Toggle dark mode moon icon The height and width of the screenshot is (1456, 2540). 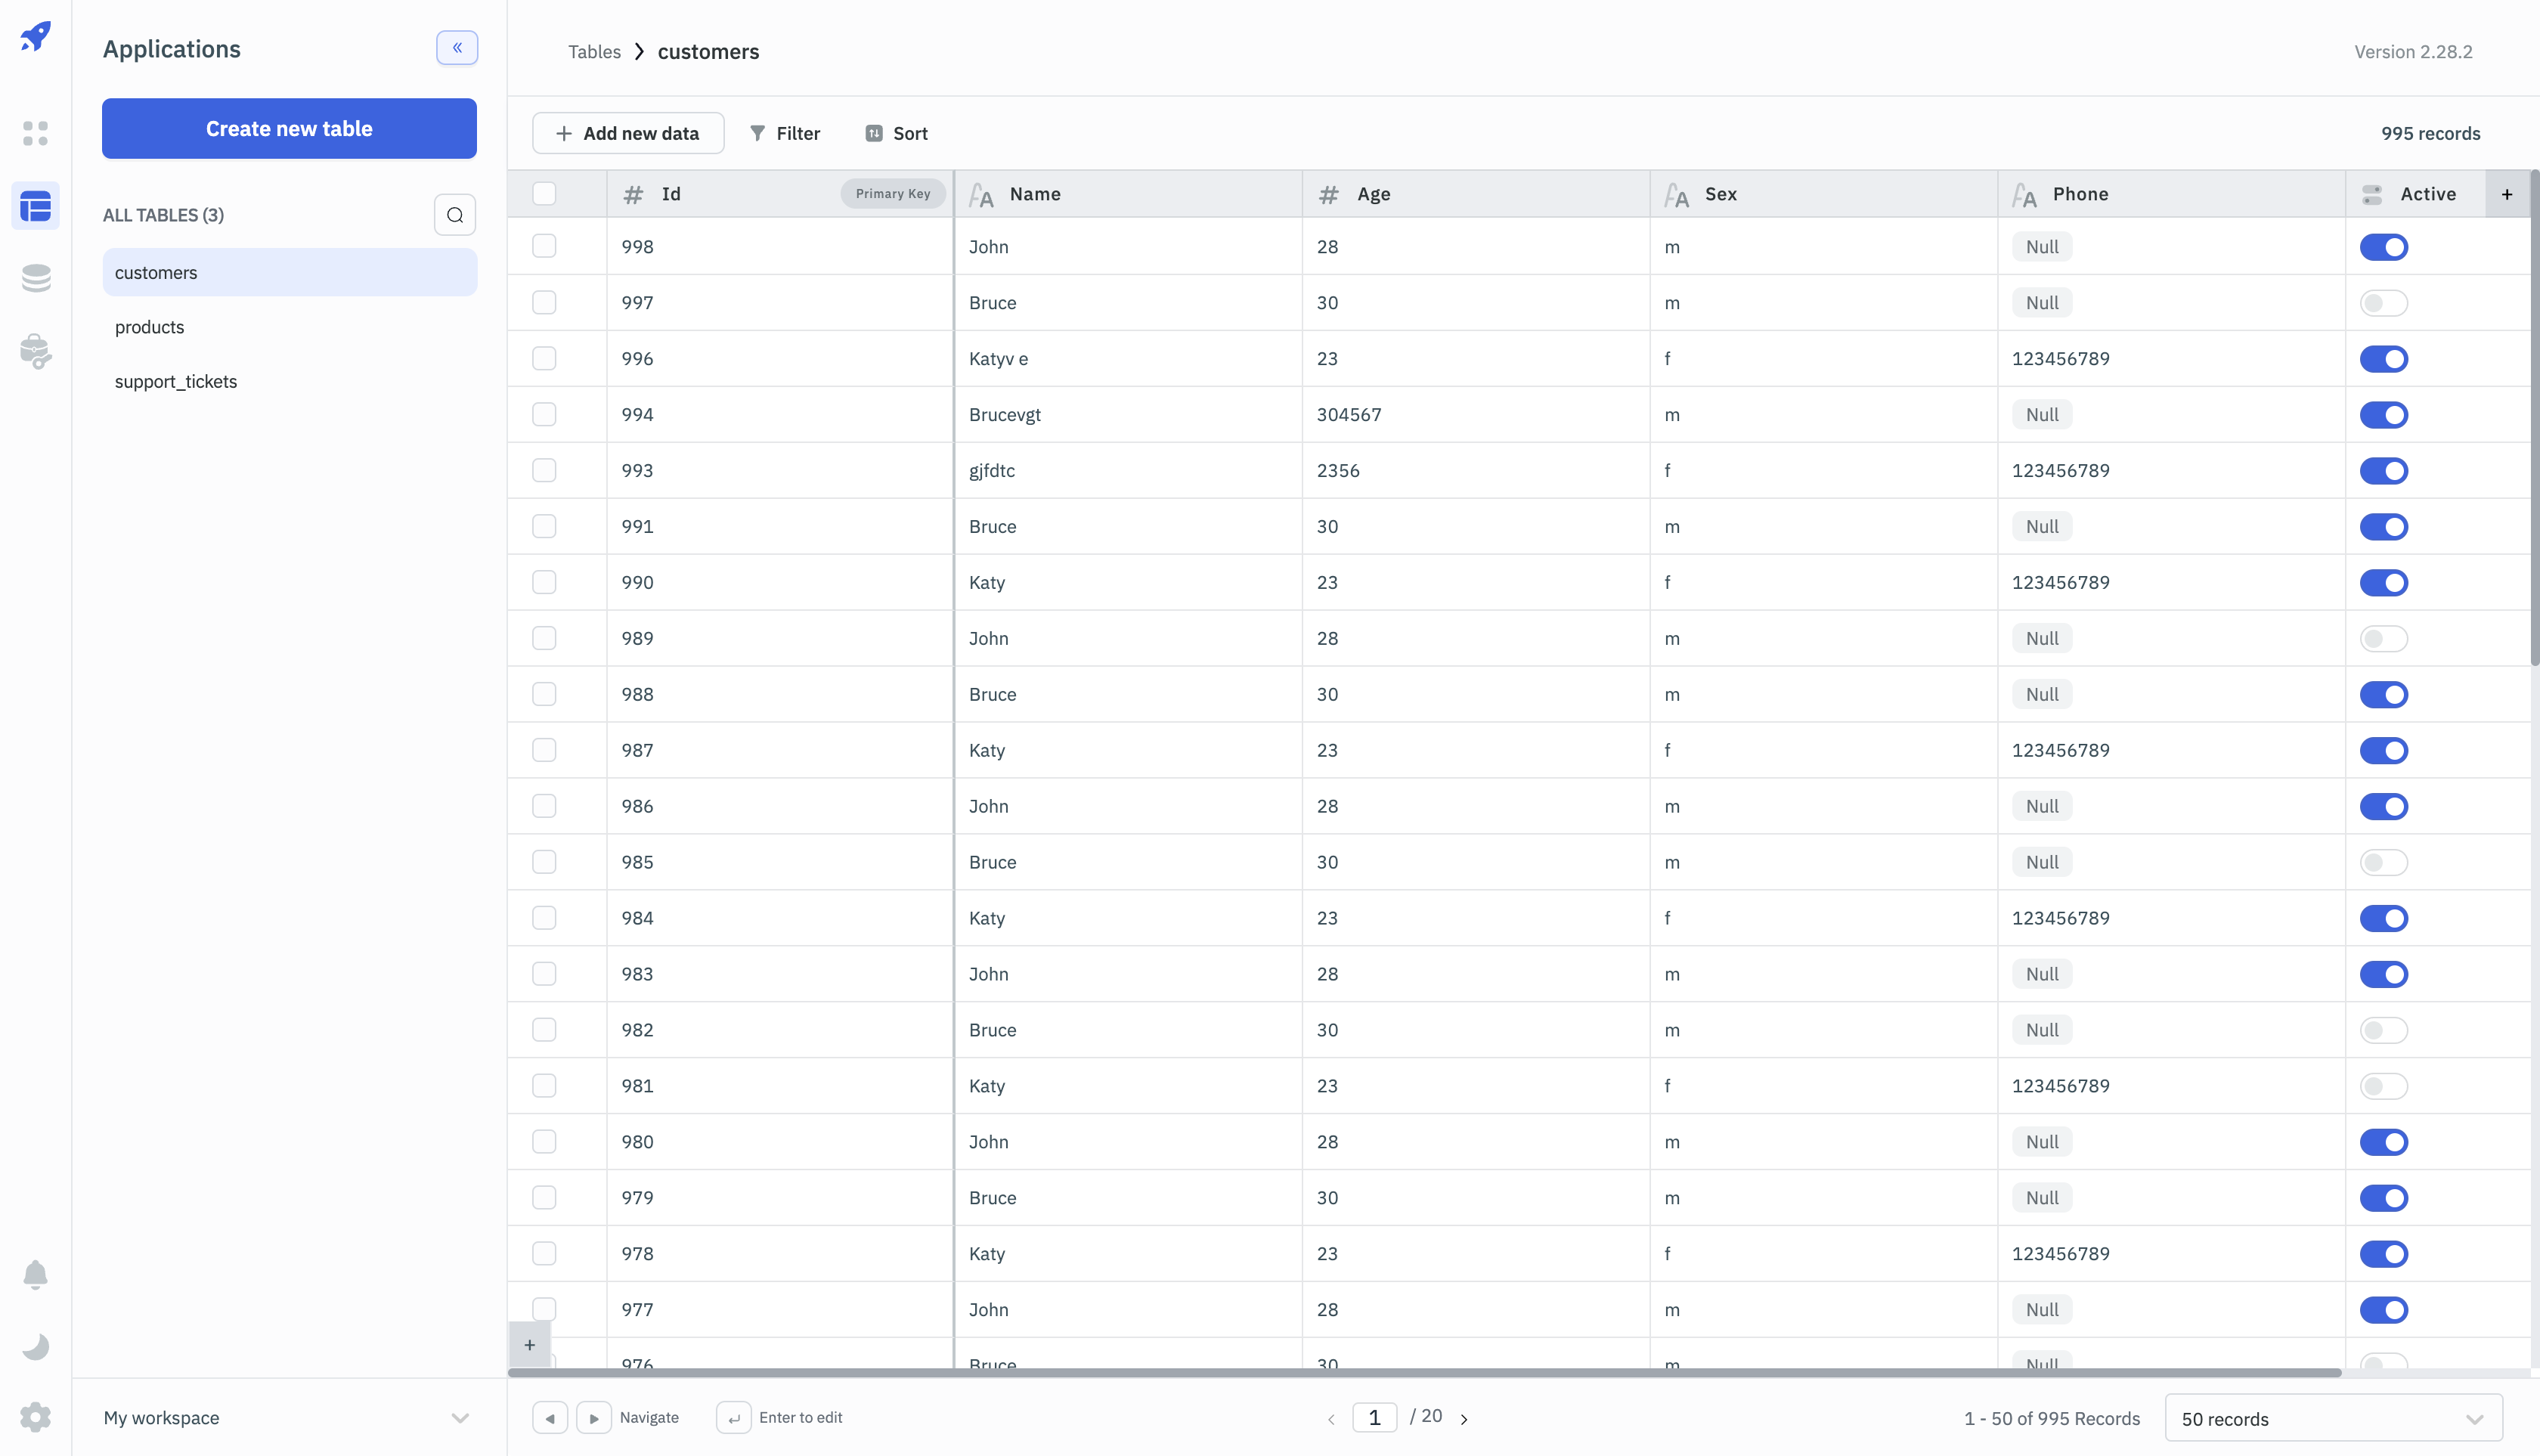click(x=35, y=1346)
